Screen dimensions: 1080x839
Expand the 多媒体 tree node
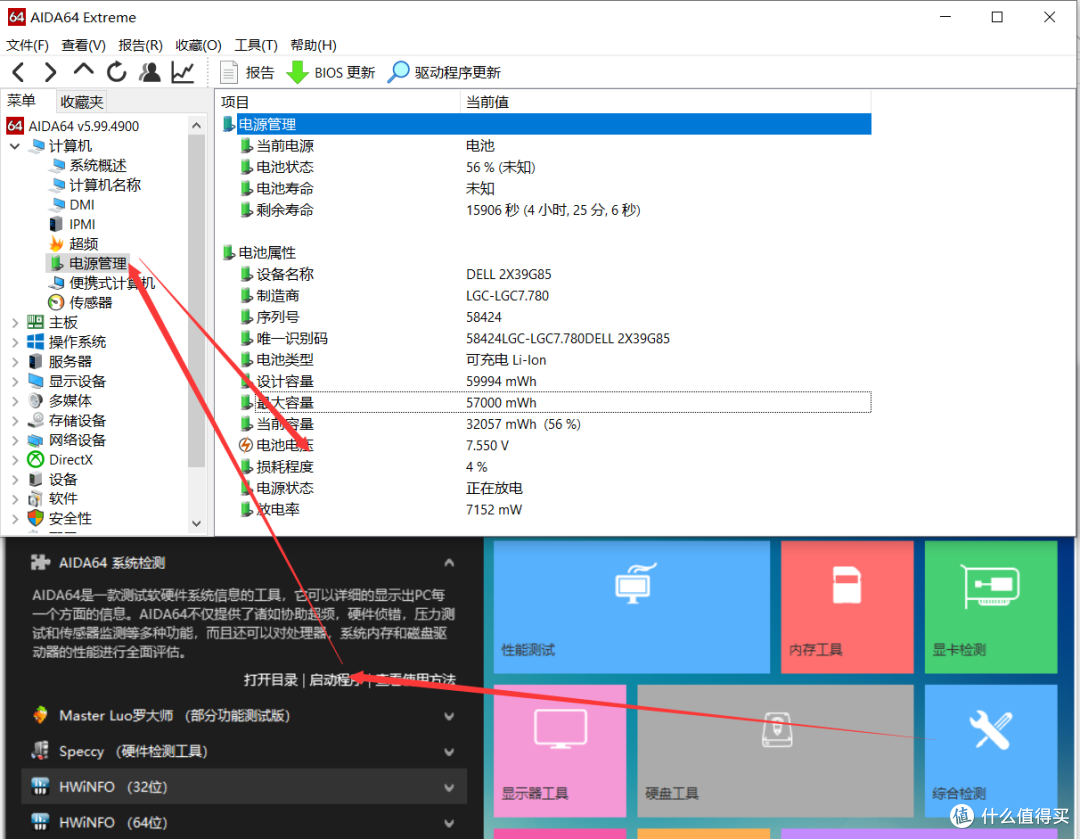(14, 401)
